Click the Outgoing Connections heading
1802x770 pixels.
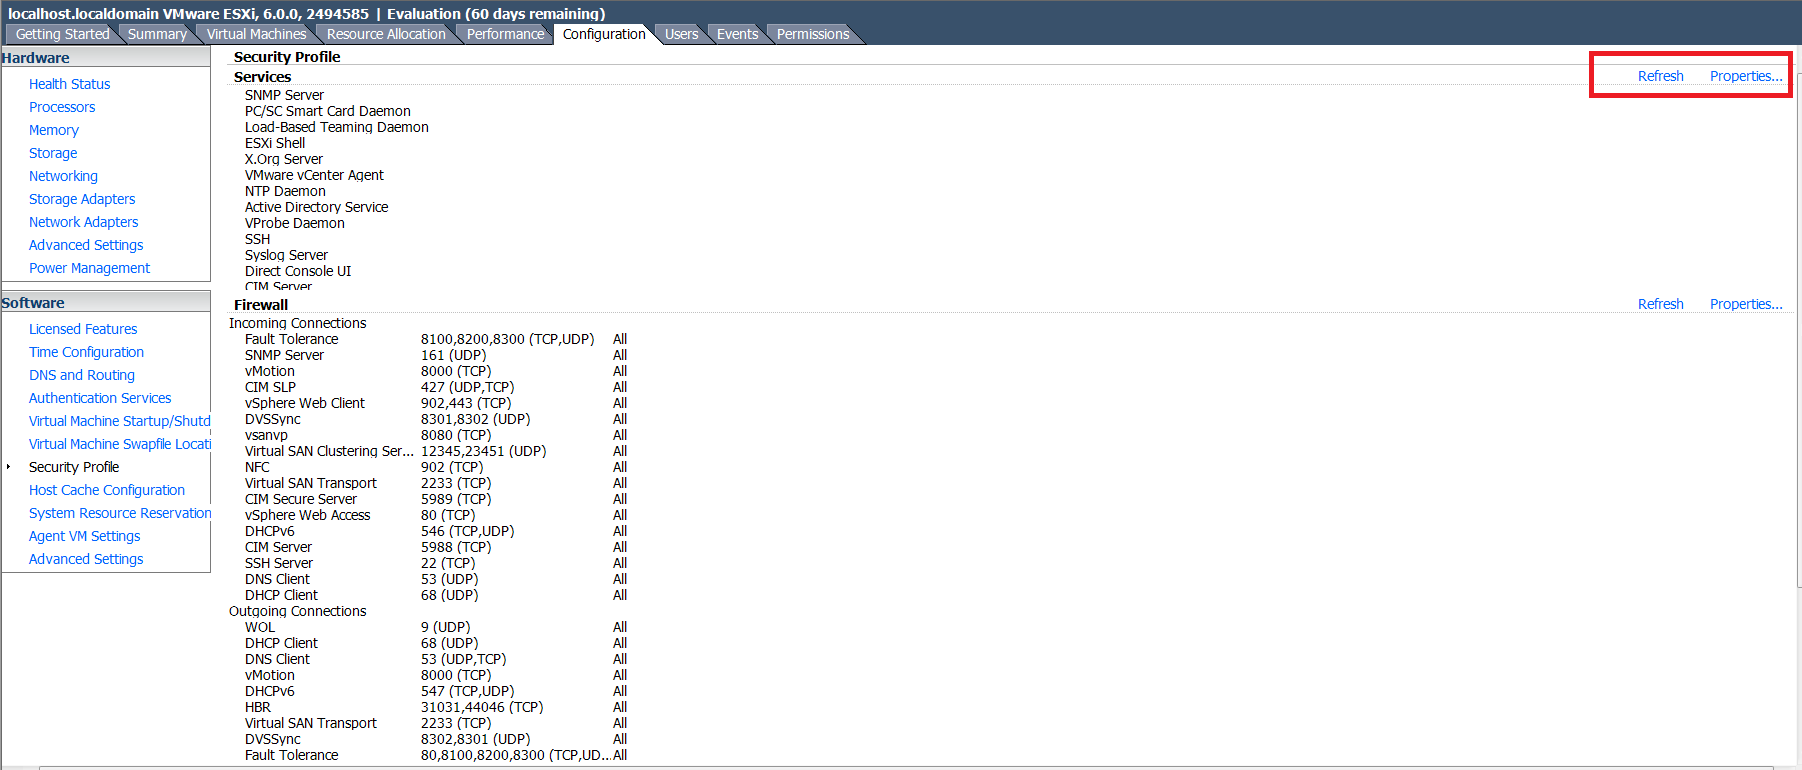297,611
